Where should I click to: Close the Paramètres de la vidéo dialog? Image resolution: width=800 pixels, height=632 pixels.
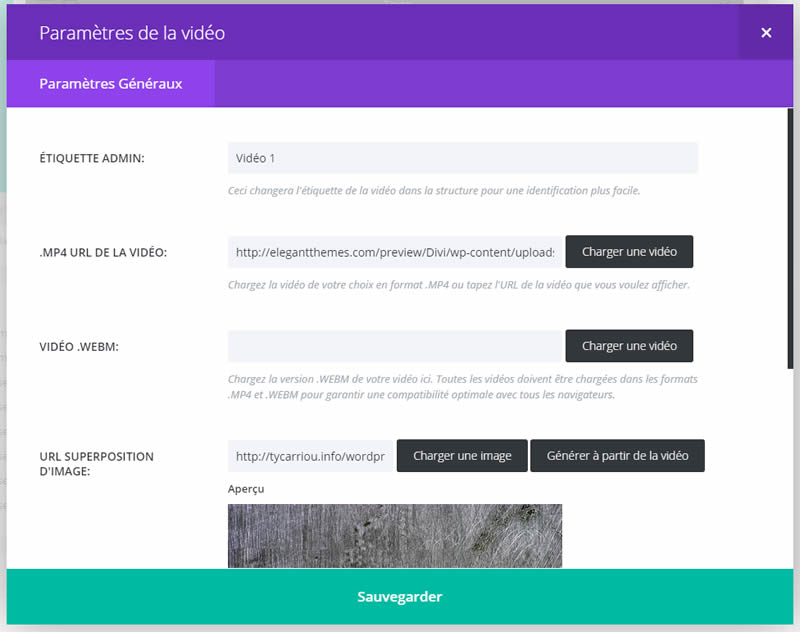(x=766, y=33)
